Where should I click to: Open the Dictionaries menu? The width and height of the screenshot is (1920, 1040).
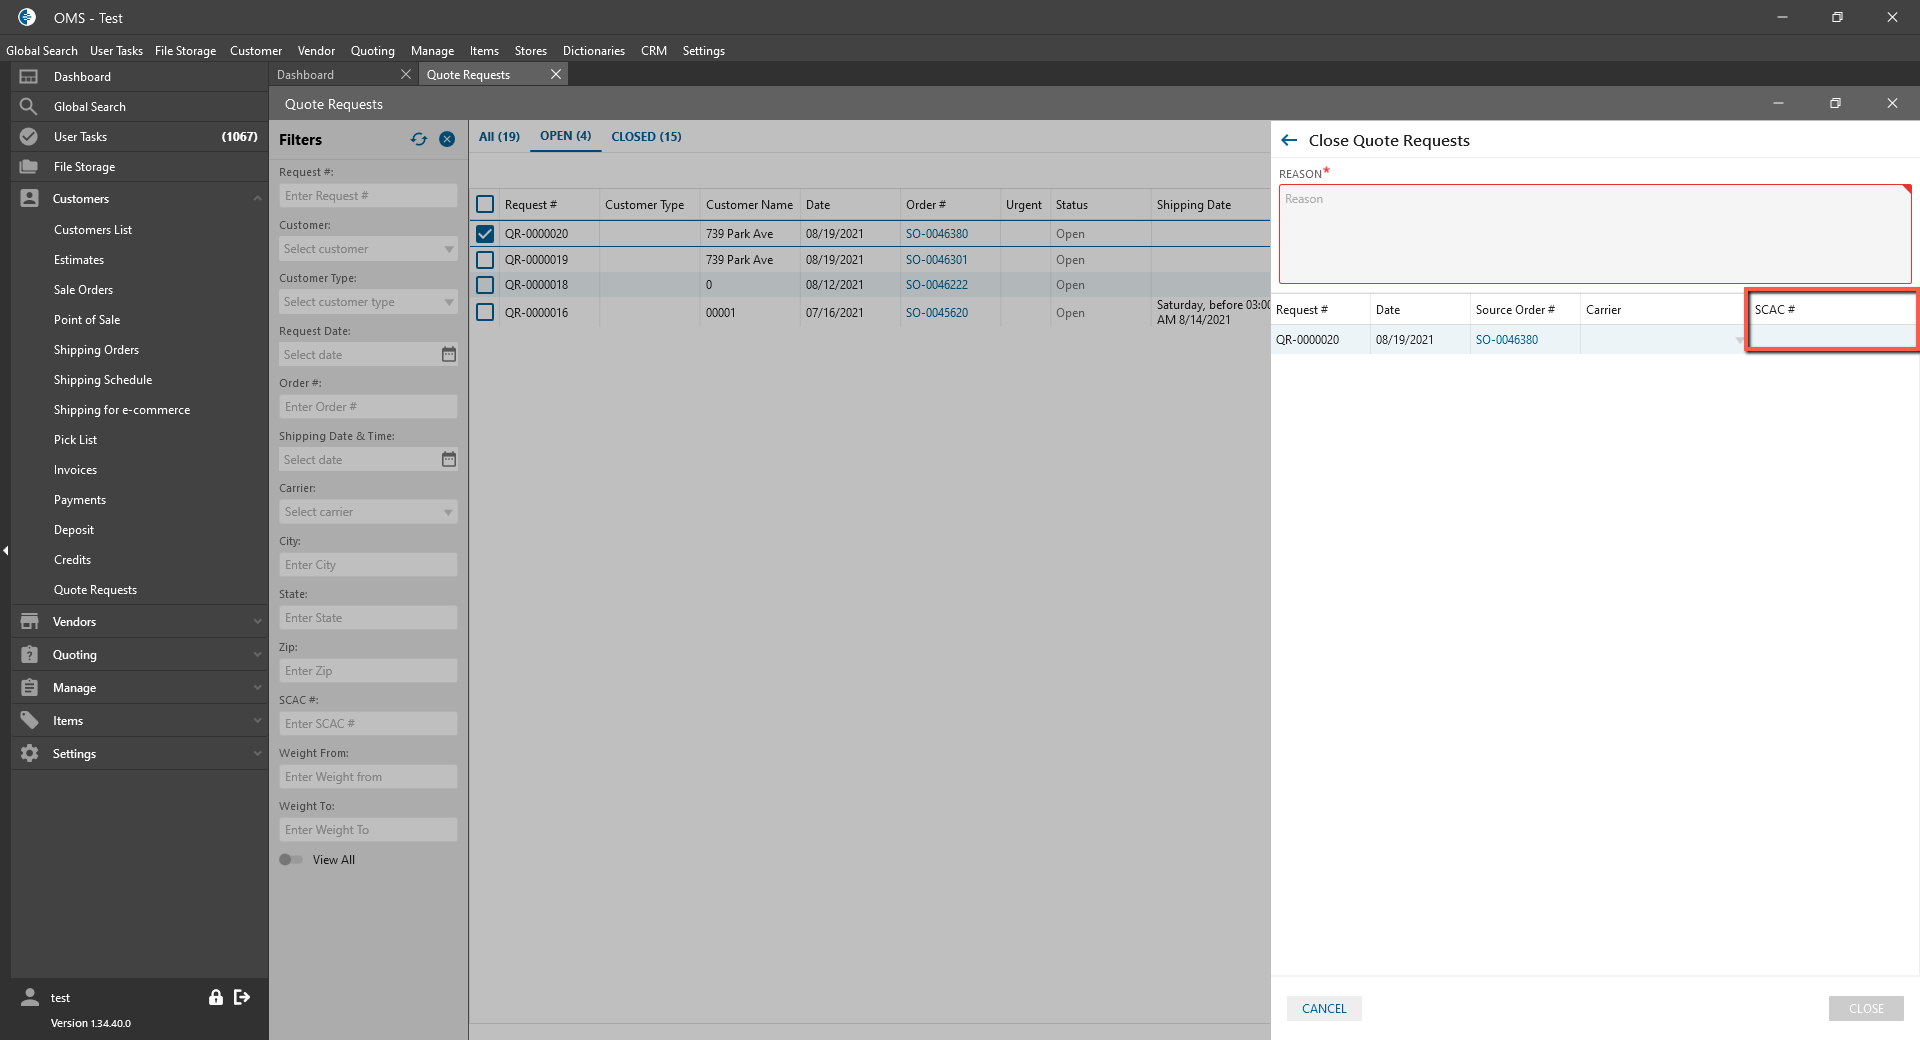click(593, 51)
